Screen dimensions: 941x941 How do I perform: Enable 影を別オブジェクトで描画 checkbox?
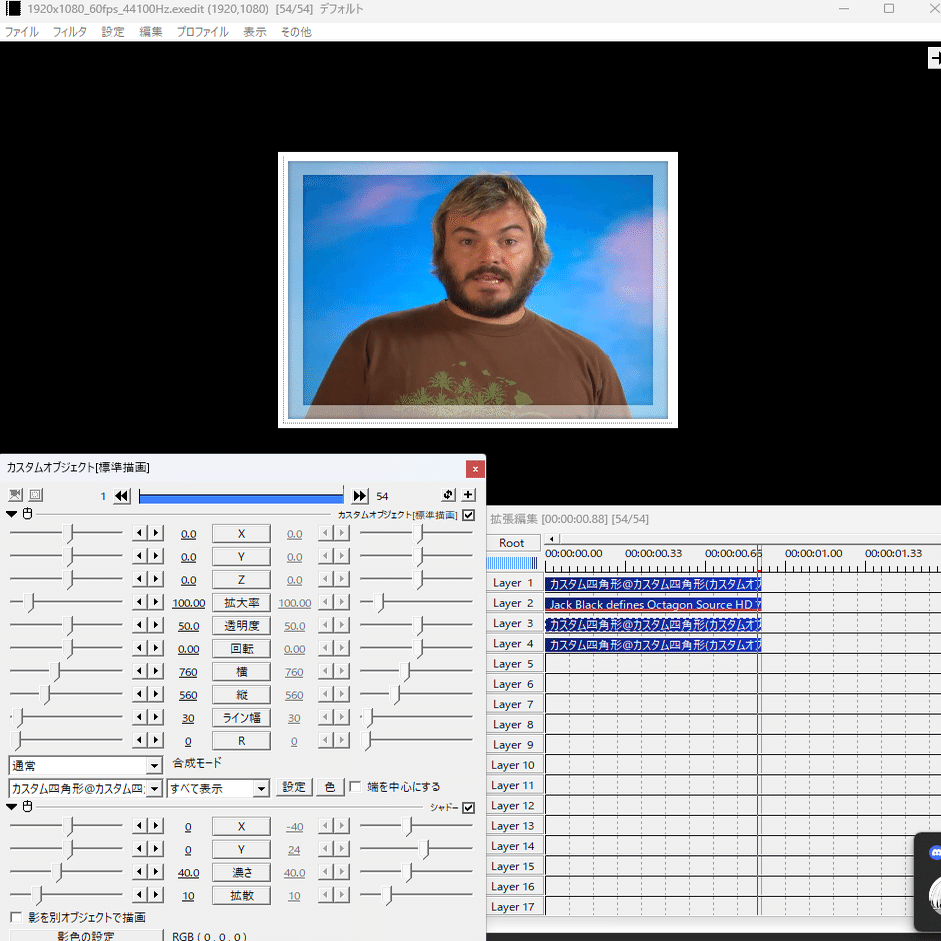(16, 917)
